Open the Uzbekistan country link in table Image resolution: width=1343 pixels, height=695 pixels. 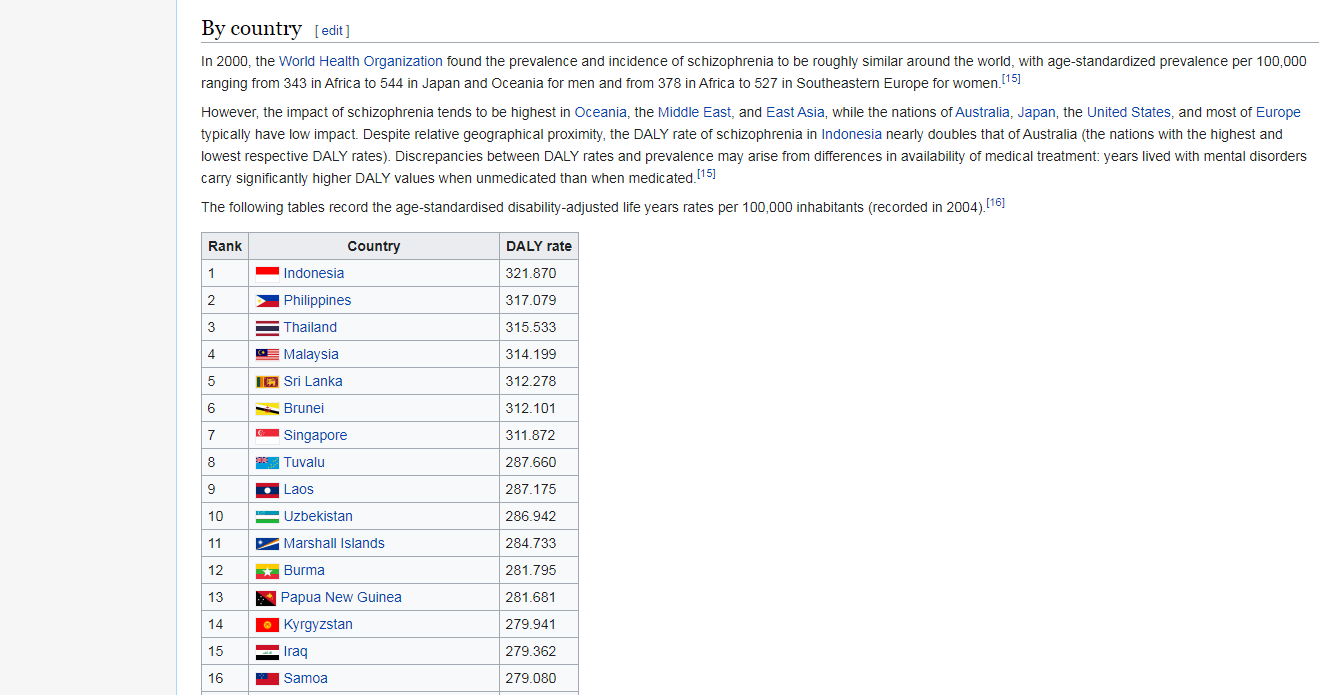(318, 516)
